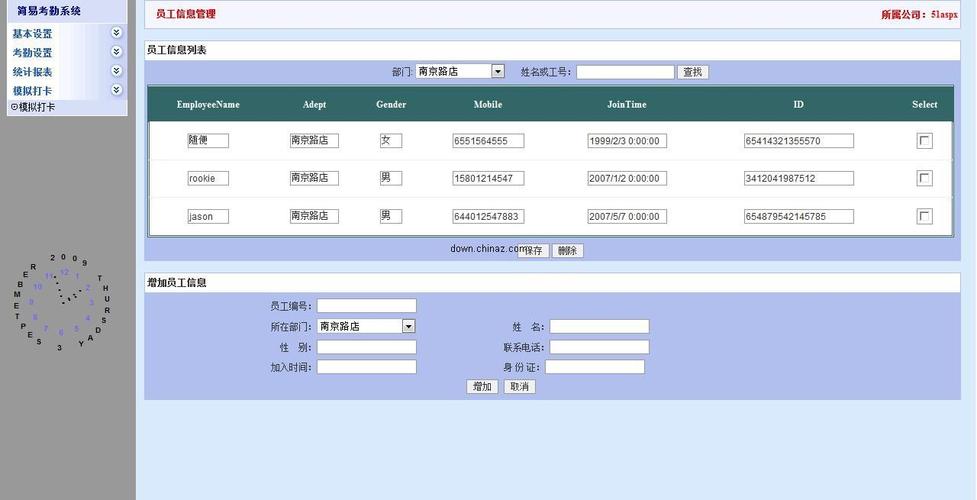Click the Mobile column header

(488, 105)
